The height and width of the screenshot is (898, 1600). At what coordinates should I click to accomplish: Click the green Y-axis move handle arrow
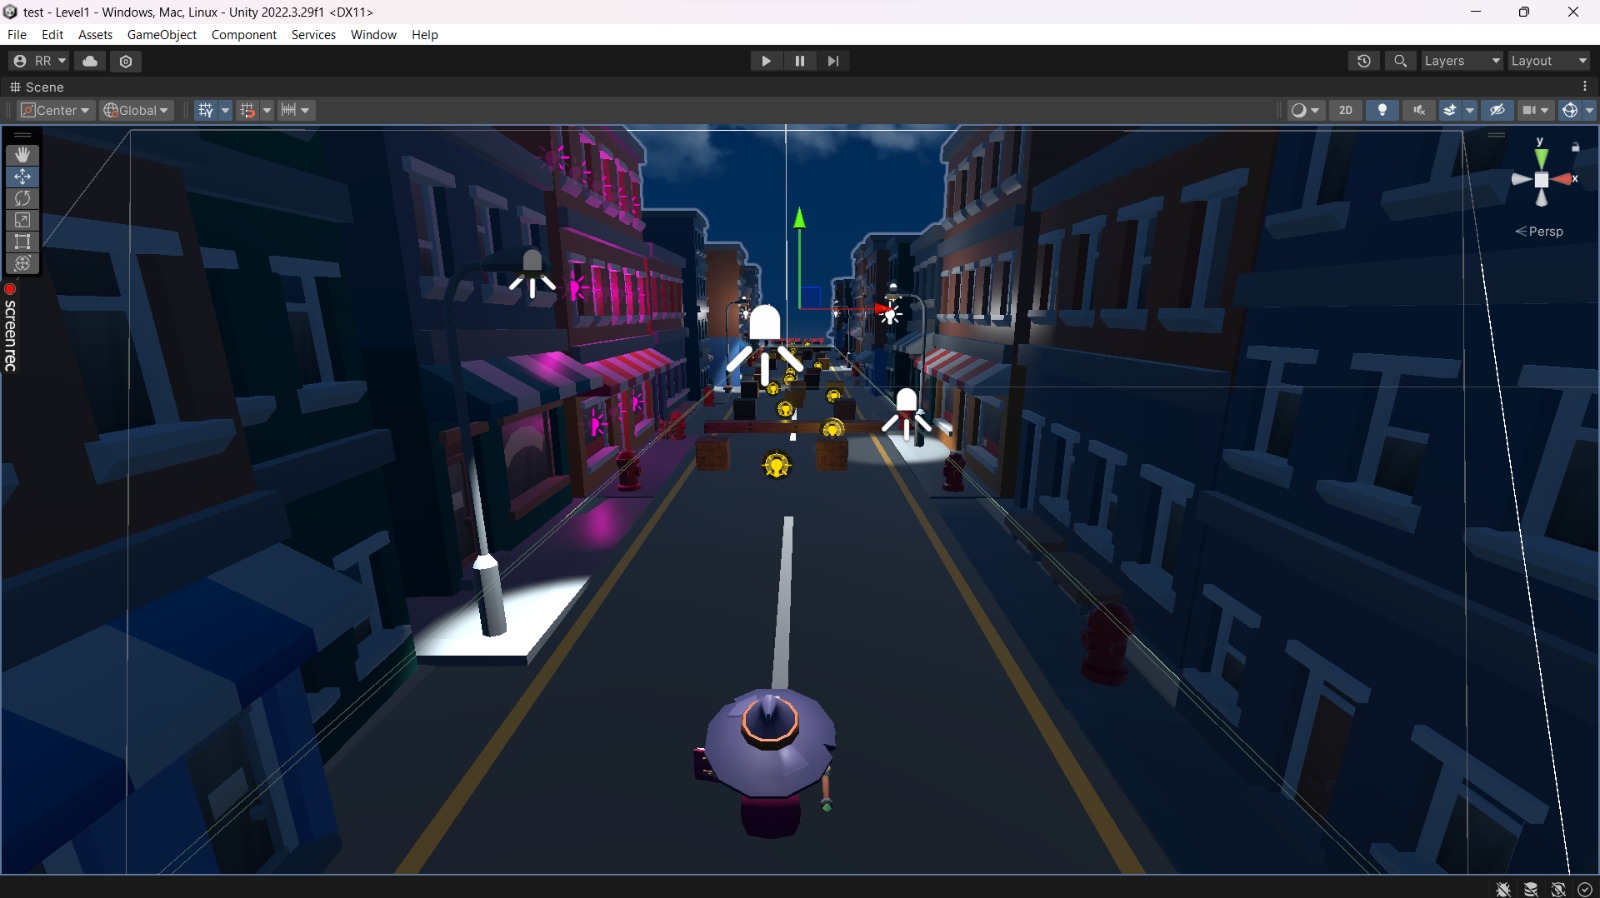point(799,217)
